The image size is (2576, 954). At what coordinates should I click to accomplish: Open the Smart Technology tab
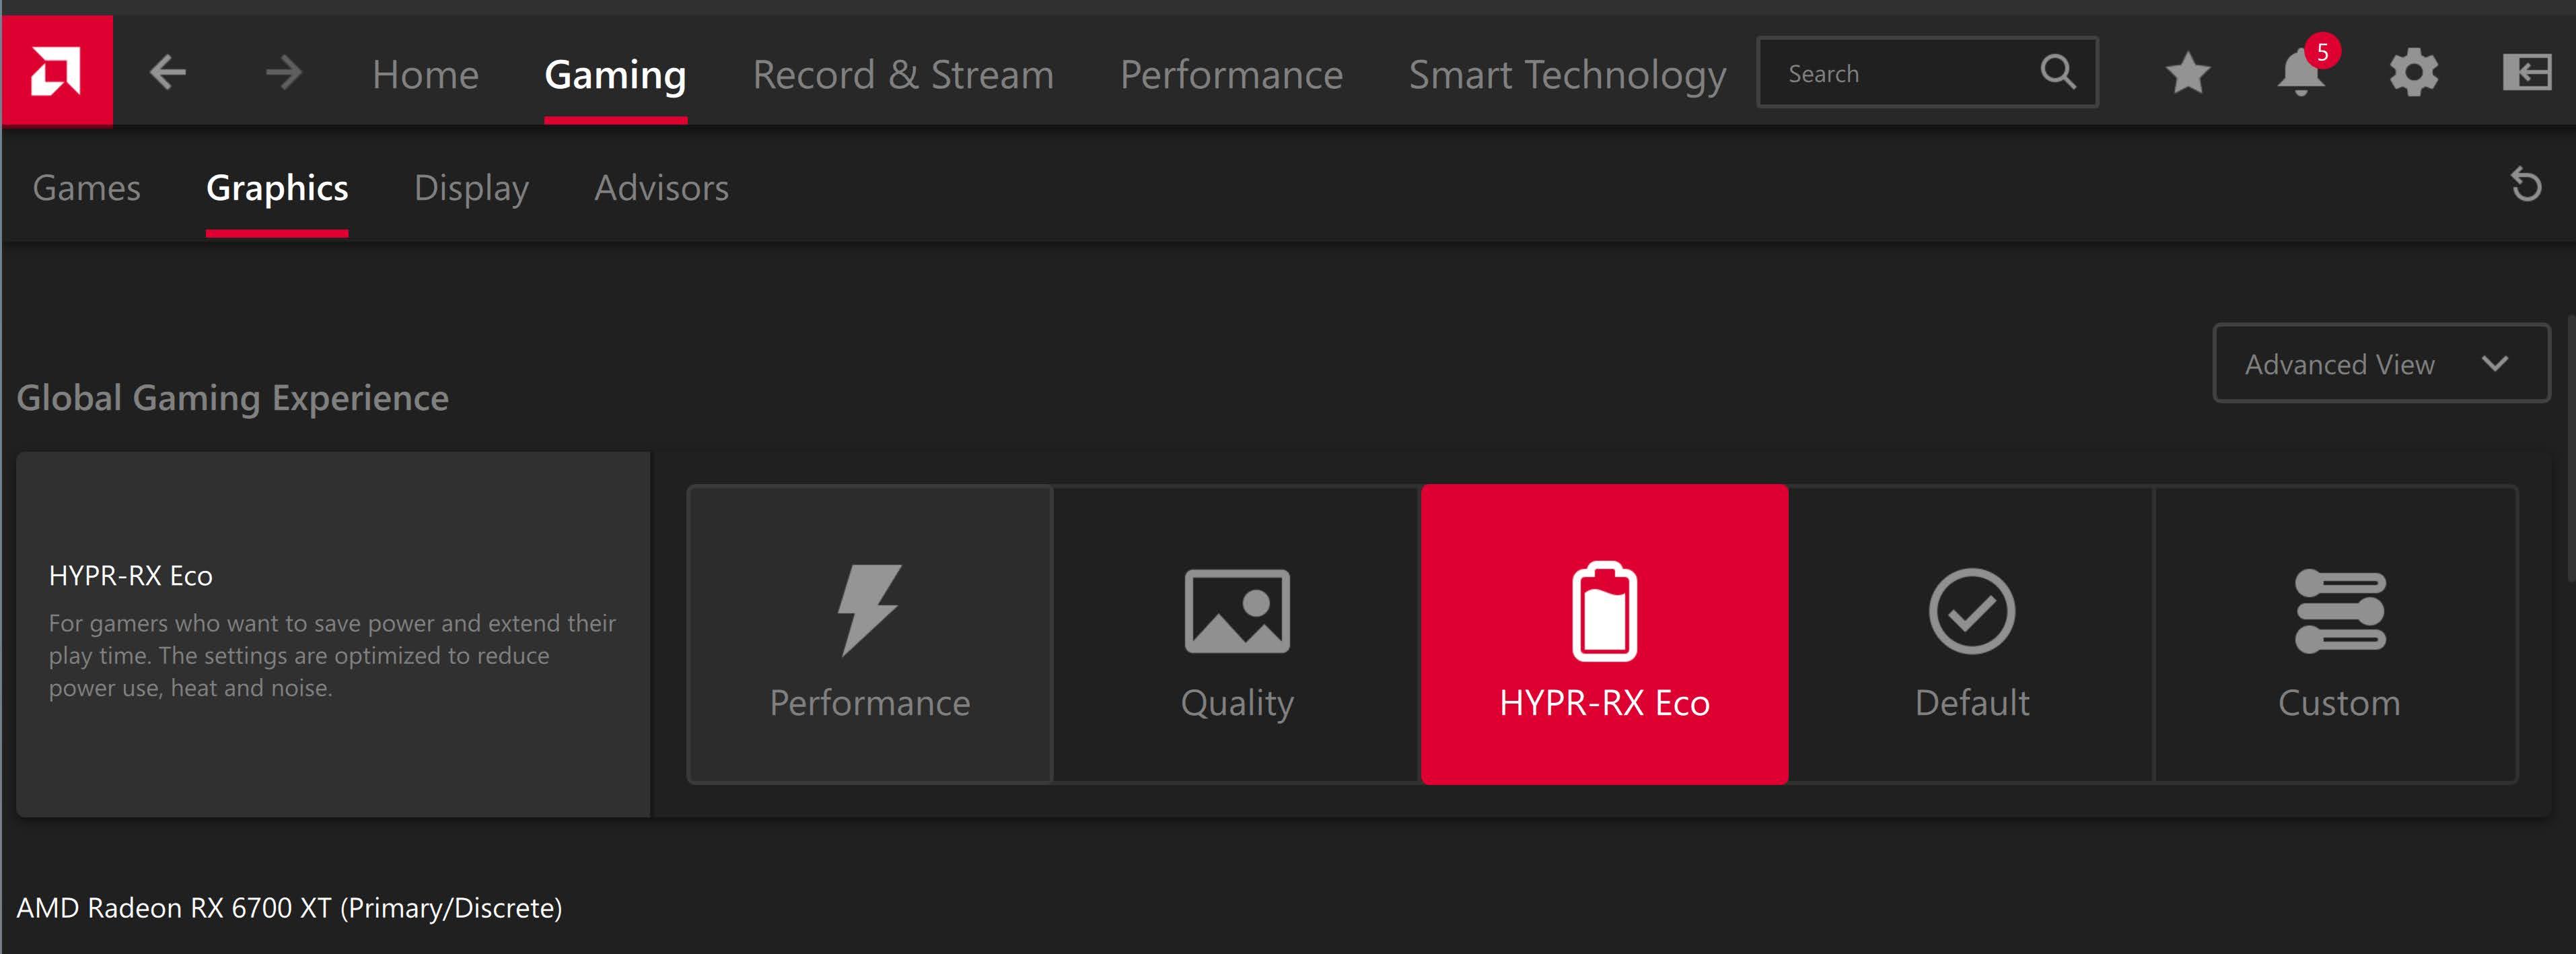pyautogui.click(x=1567, y=75)
